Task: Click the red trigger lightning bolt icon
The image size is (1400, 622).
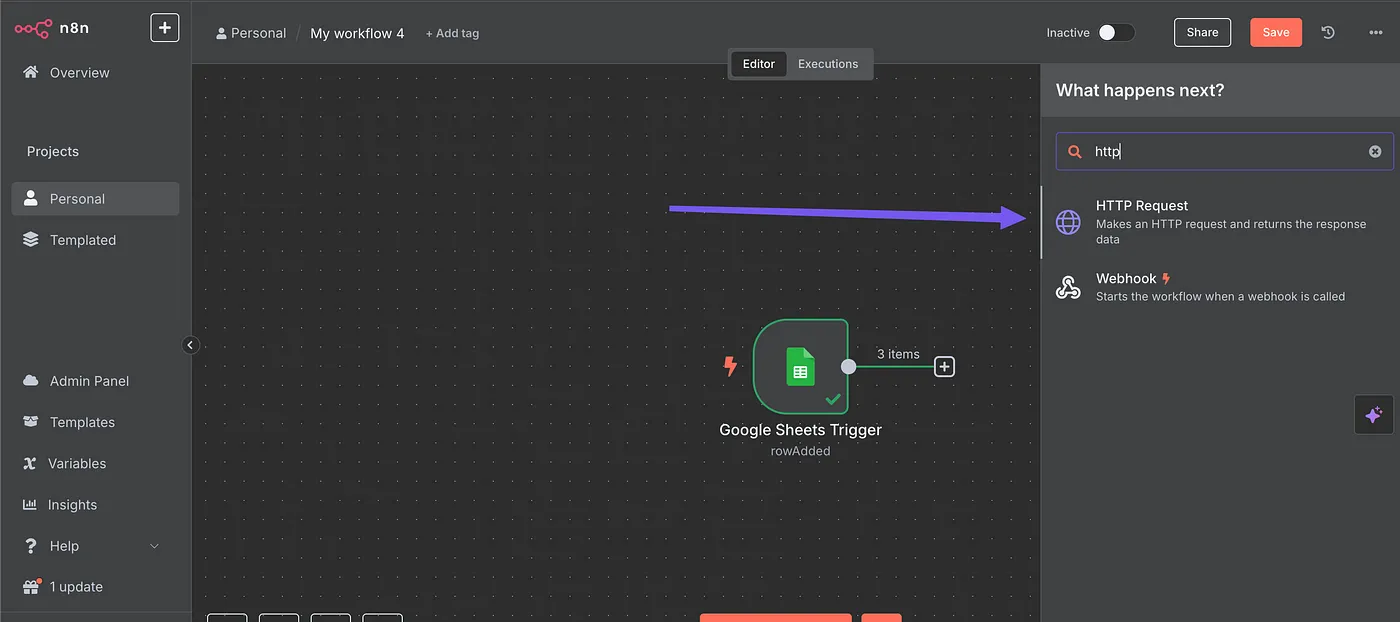Action: click(x=730, y=366)
